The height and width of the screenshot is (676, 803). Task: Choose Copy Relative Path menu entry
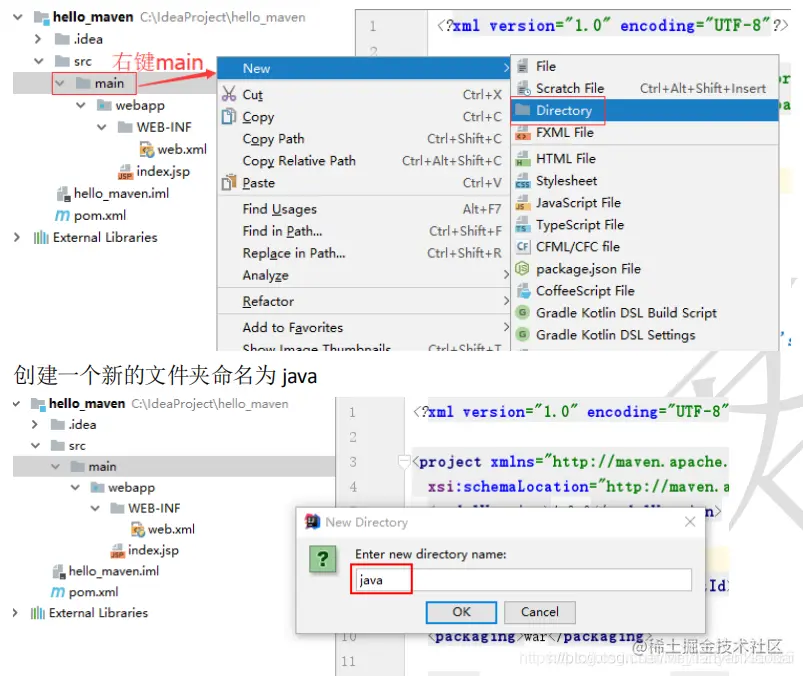tap(364, 161)
